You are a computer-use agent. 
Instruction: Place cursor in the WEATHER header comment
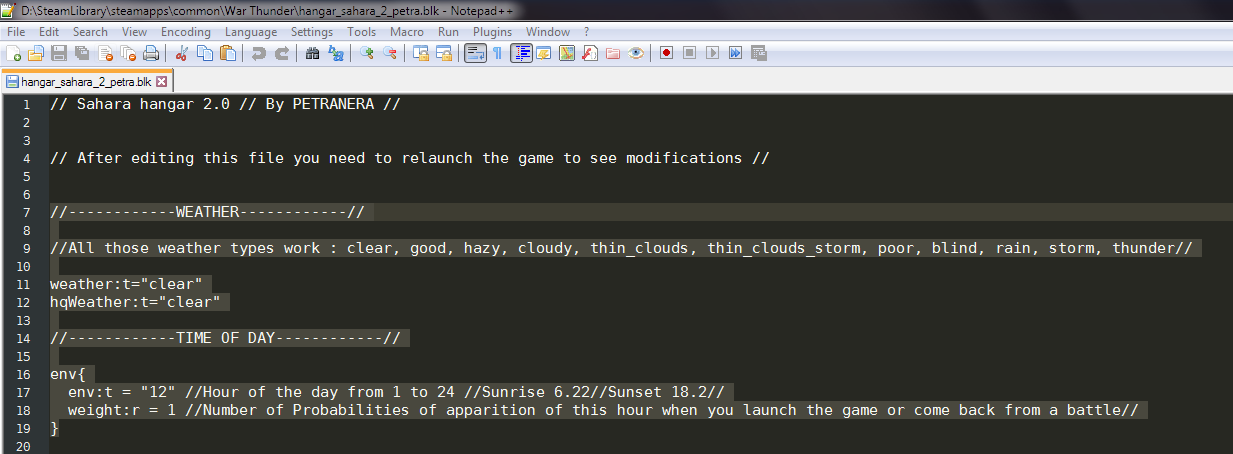pyautogui.click(x=207, y=212)
